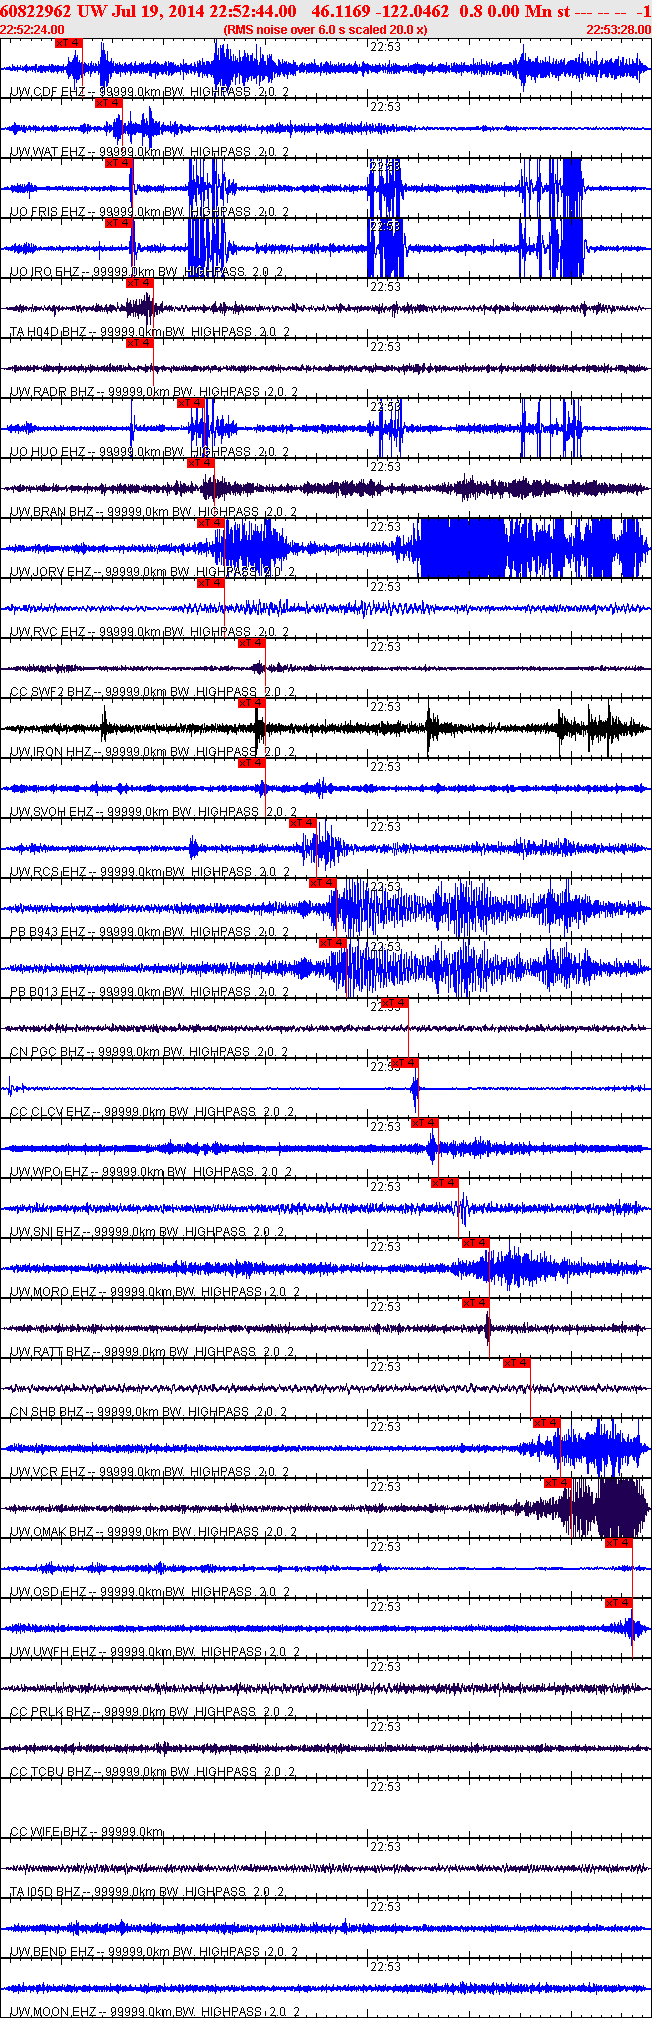Click red pick marker on UW.CDF trace
This screenshot has height=2018, width=652.
(x=68, y=43)
